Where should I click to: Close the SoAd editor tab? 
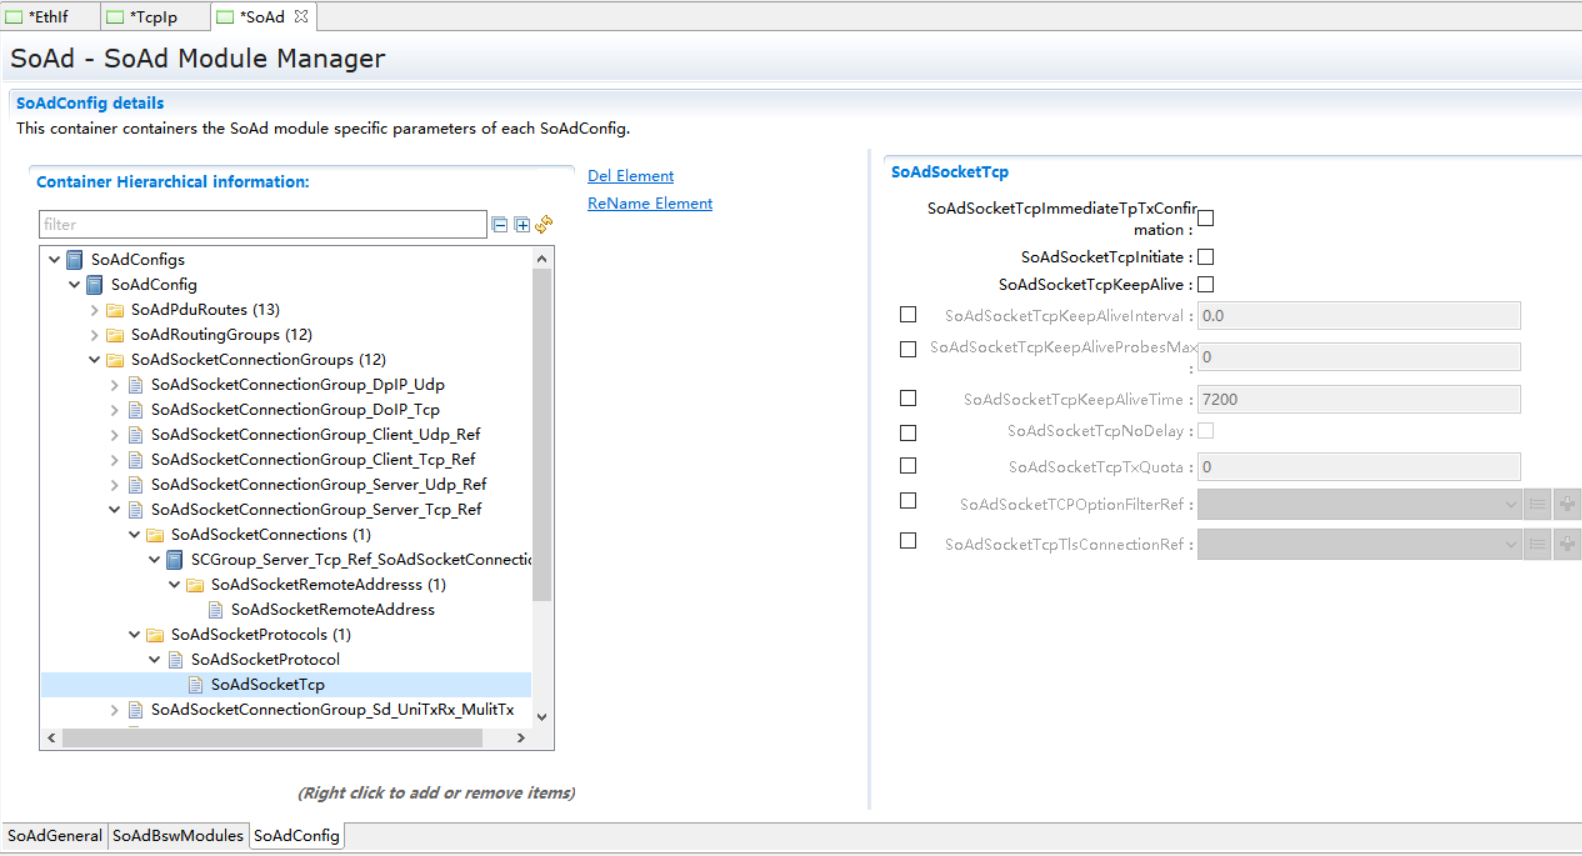click(x=301, y=17)
